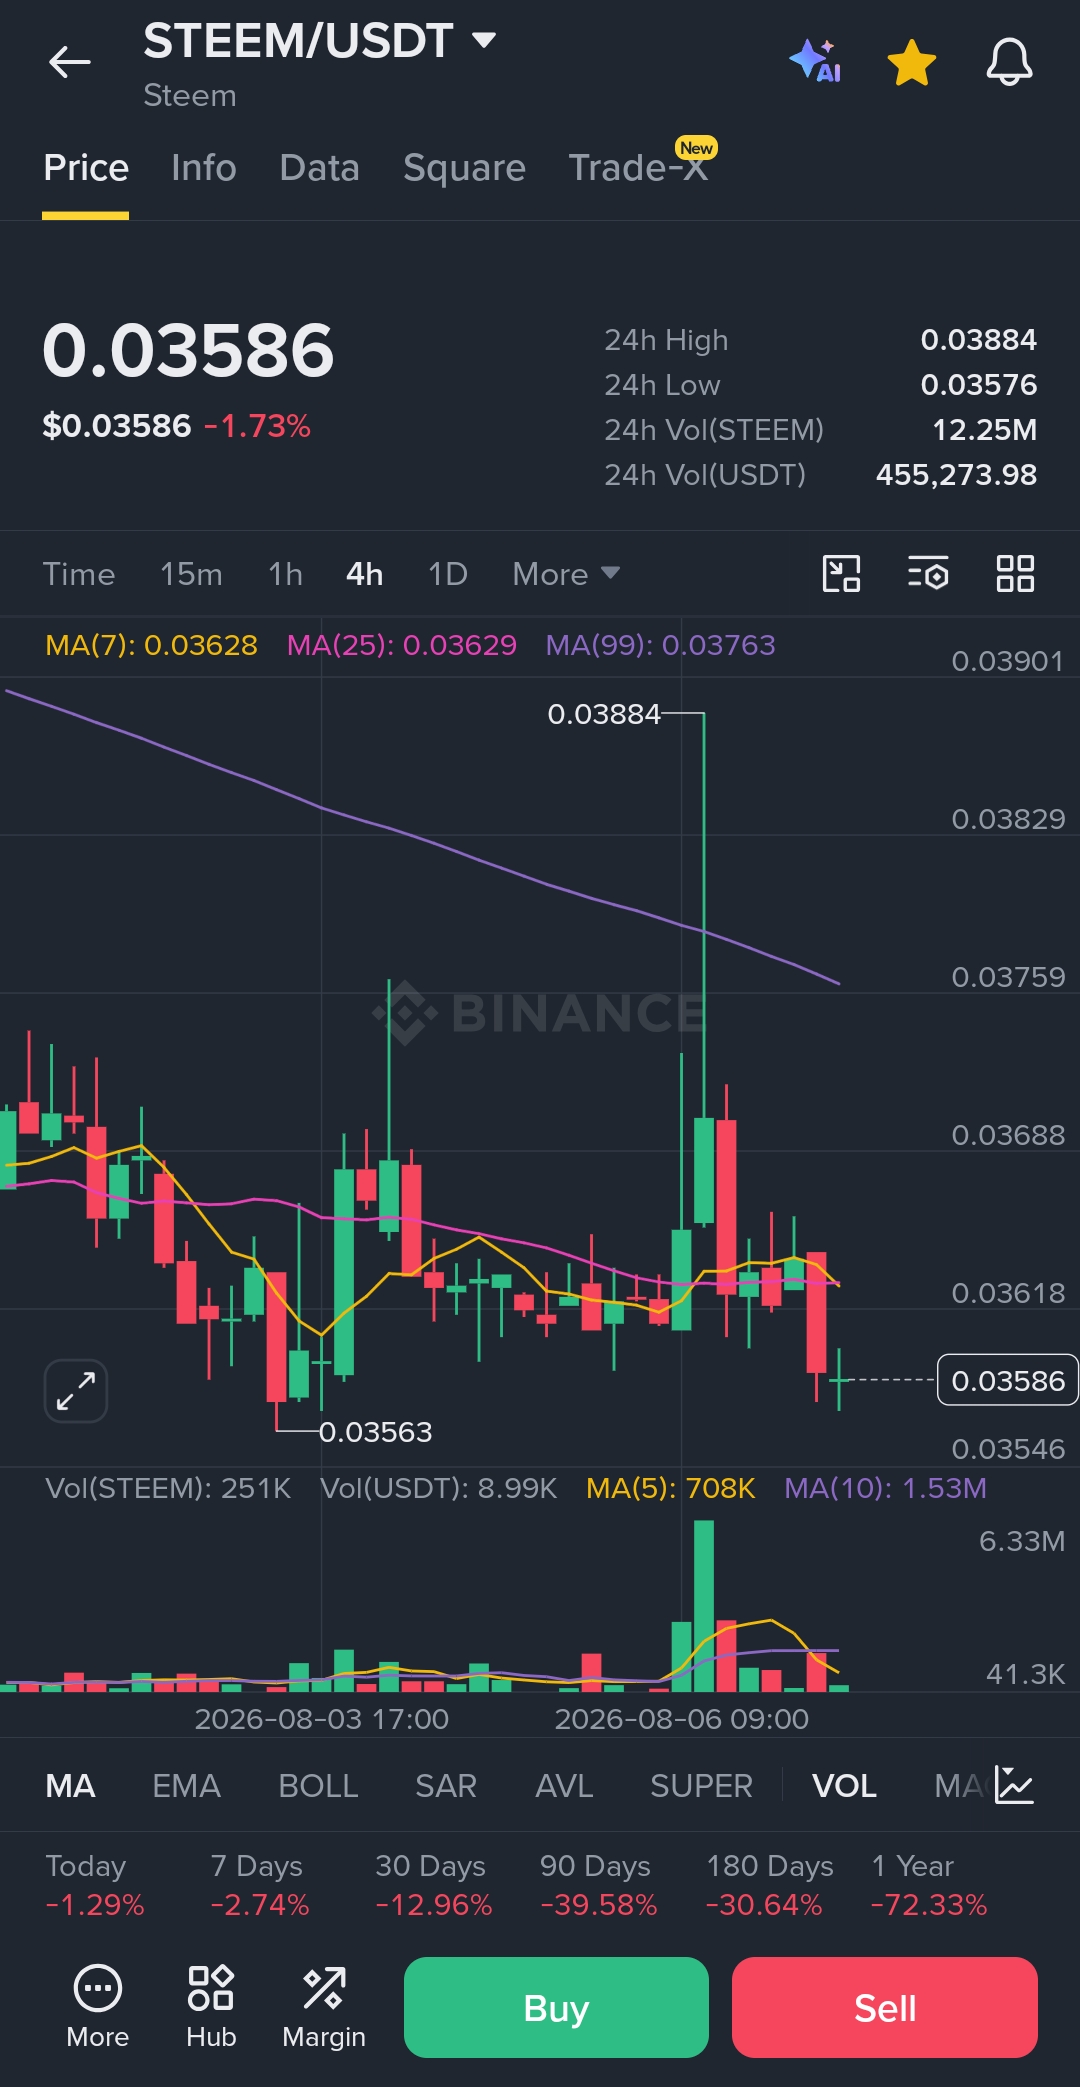Open the More timeframes dropdown

point(566,574)
